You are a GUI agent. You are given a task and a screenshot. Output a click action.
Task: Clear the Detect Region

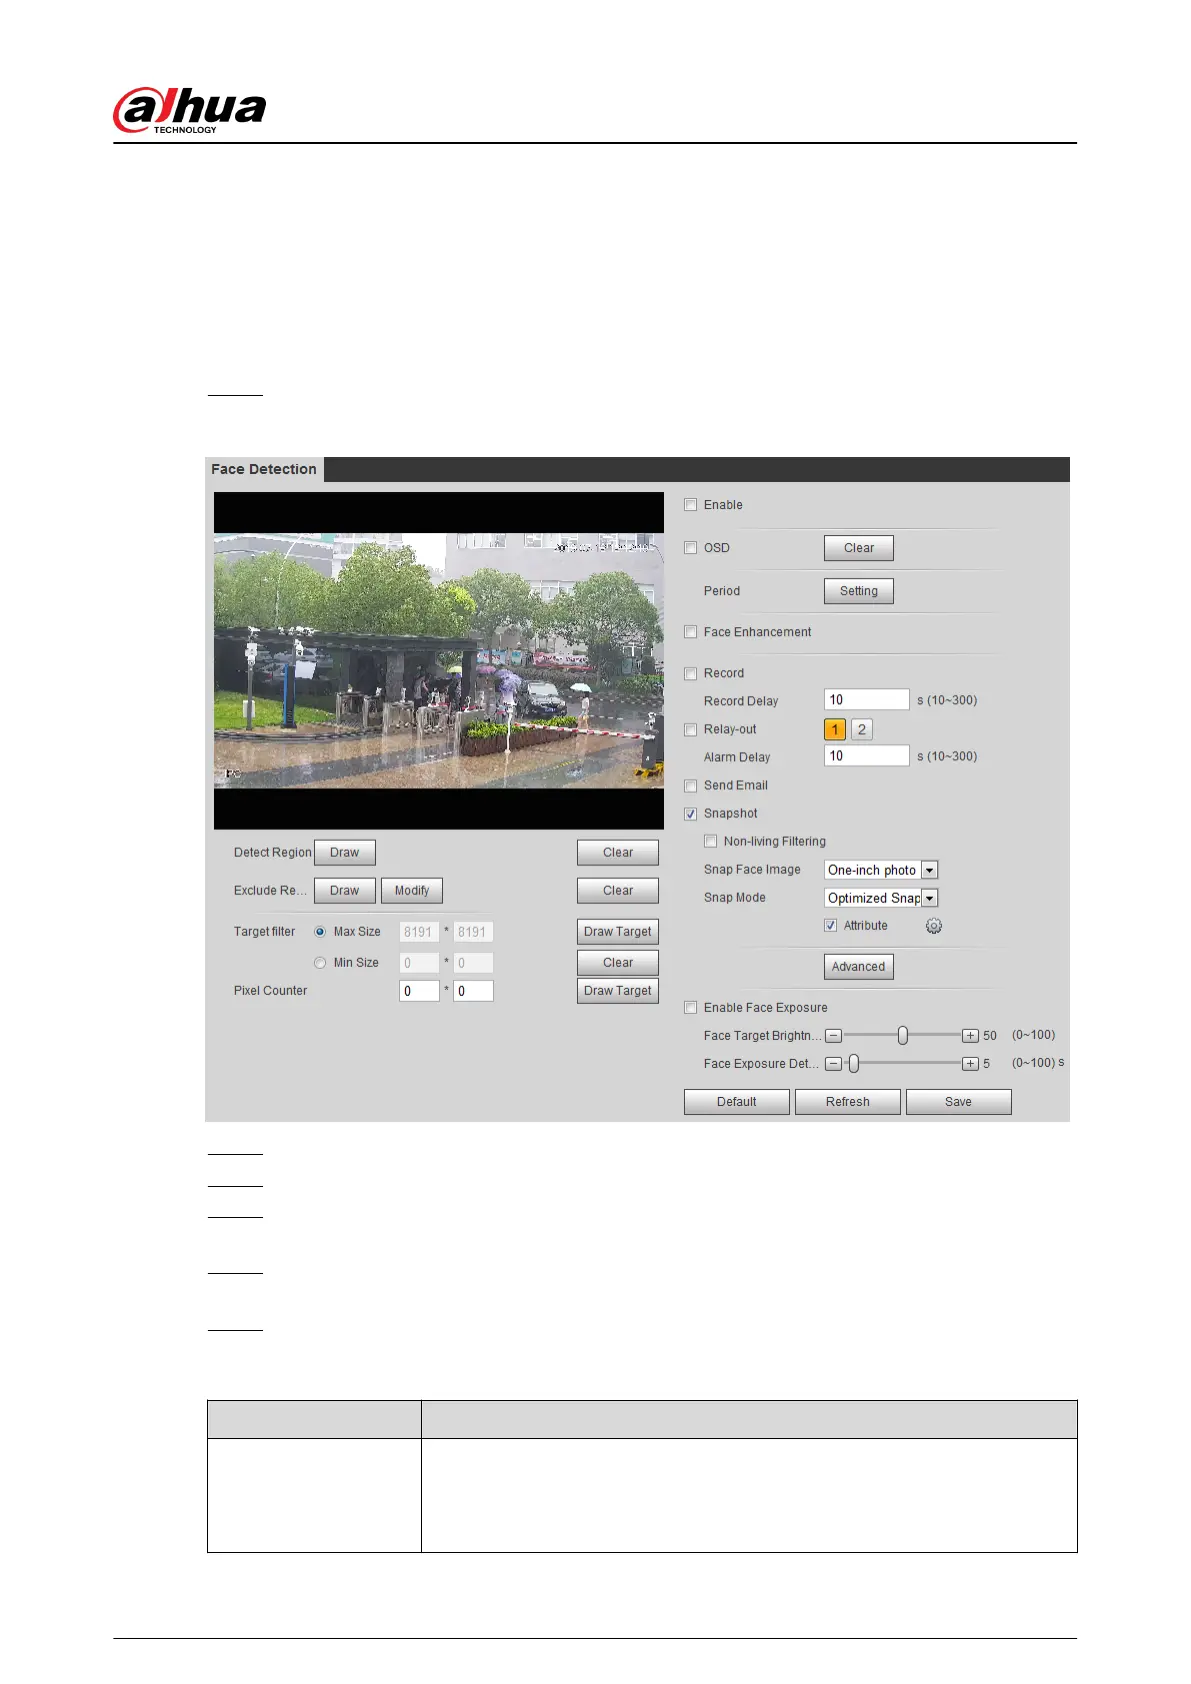618,853
